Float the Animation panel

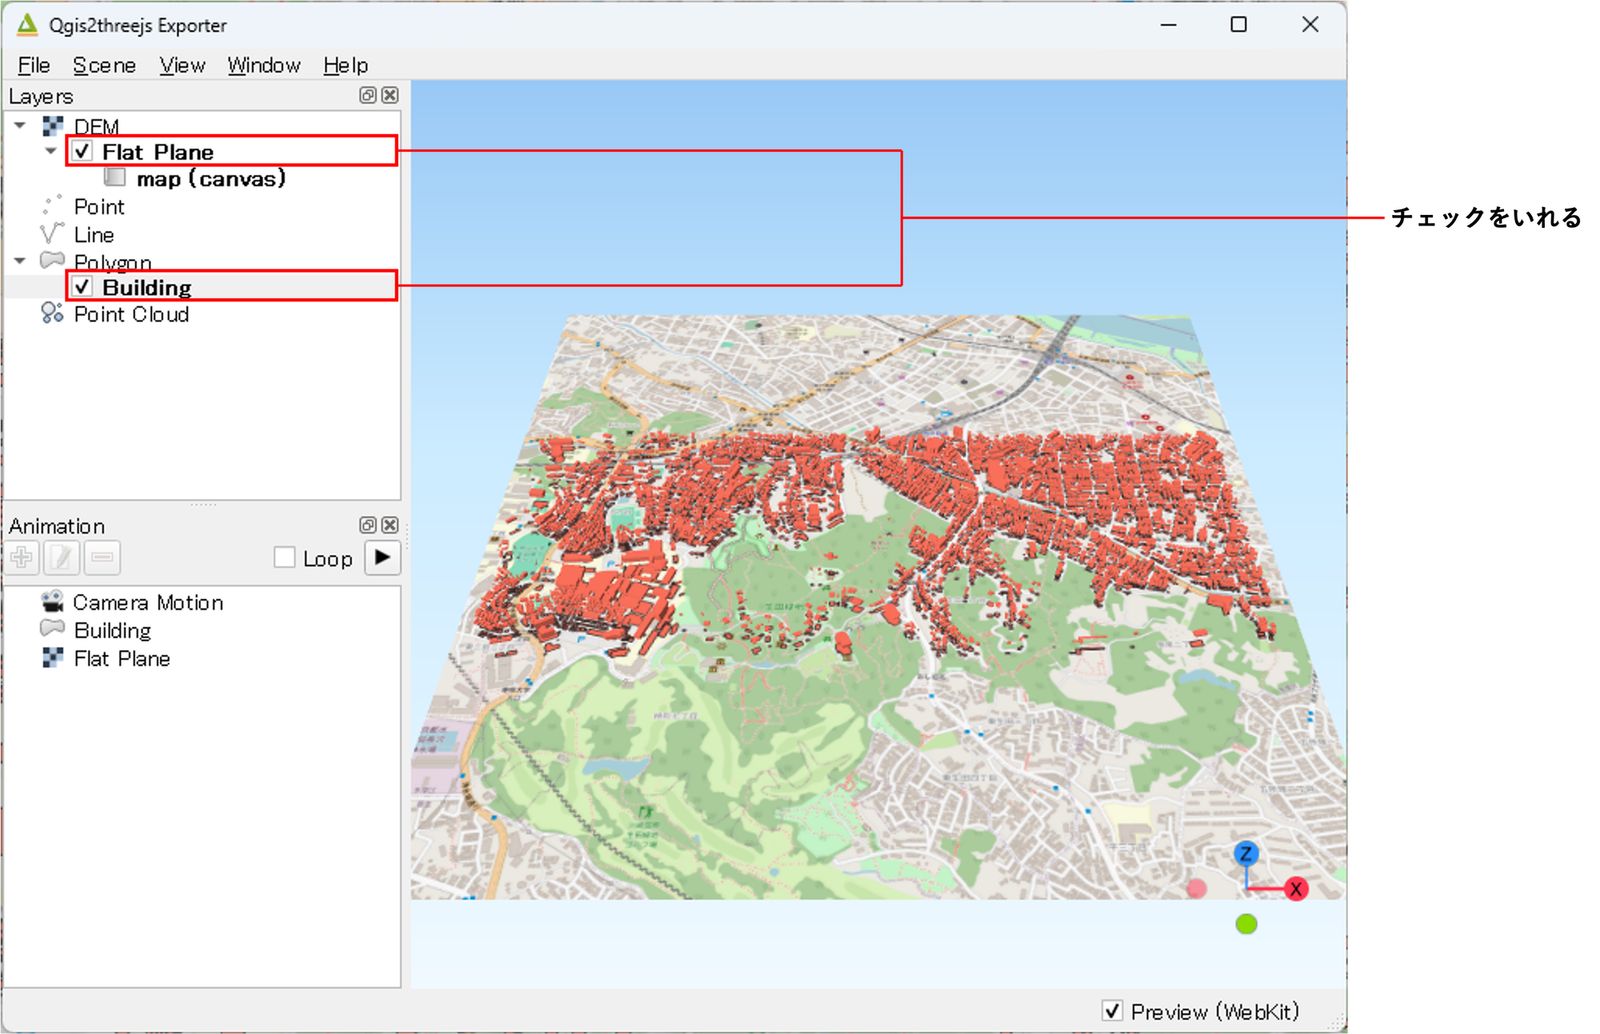pos(368,525)
